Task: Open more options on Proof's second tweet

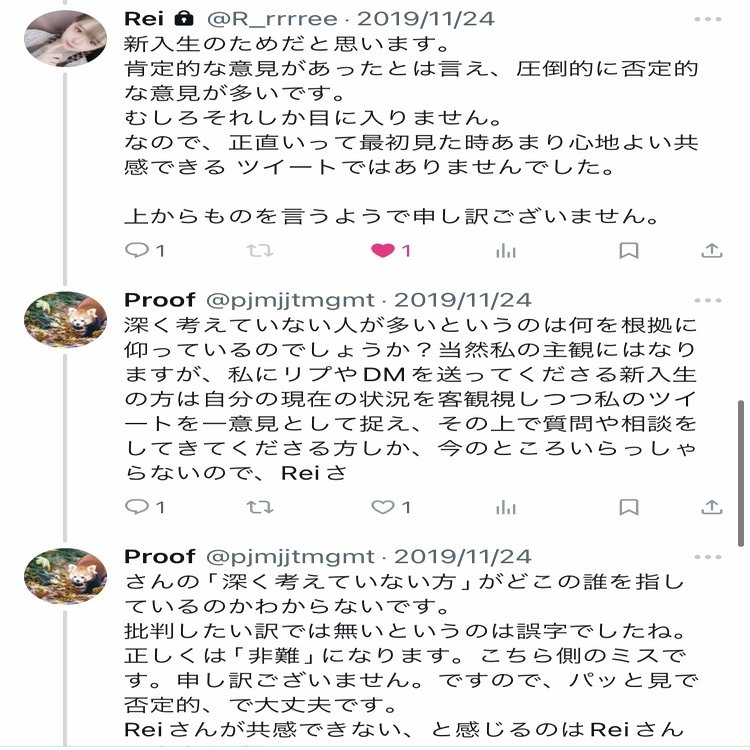Action: tap(708, 556)
